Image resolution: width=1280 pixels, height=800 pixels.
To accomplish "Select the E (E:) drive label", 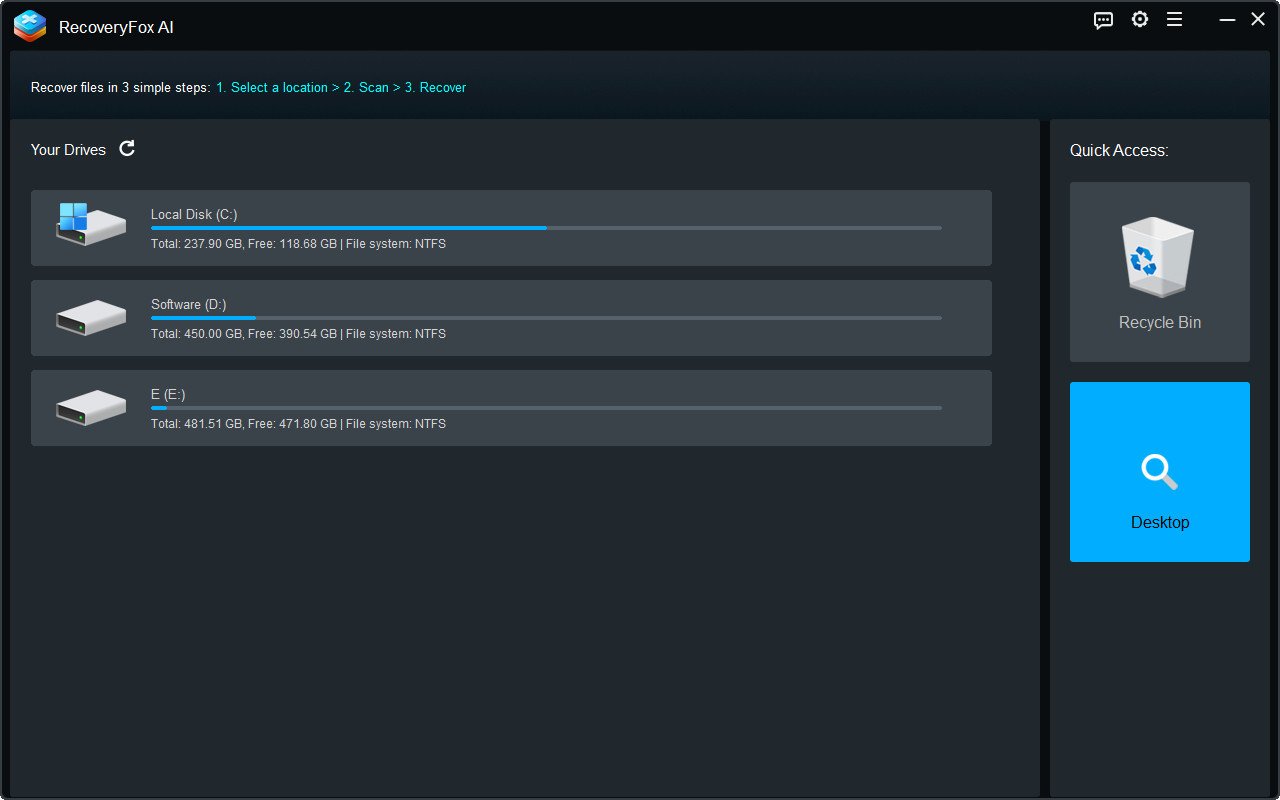I will [x=168, y=394].
